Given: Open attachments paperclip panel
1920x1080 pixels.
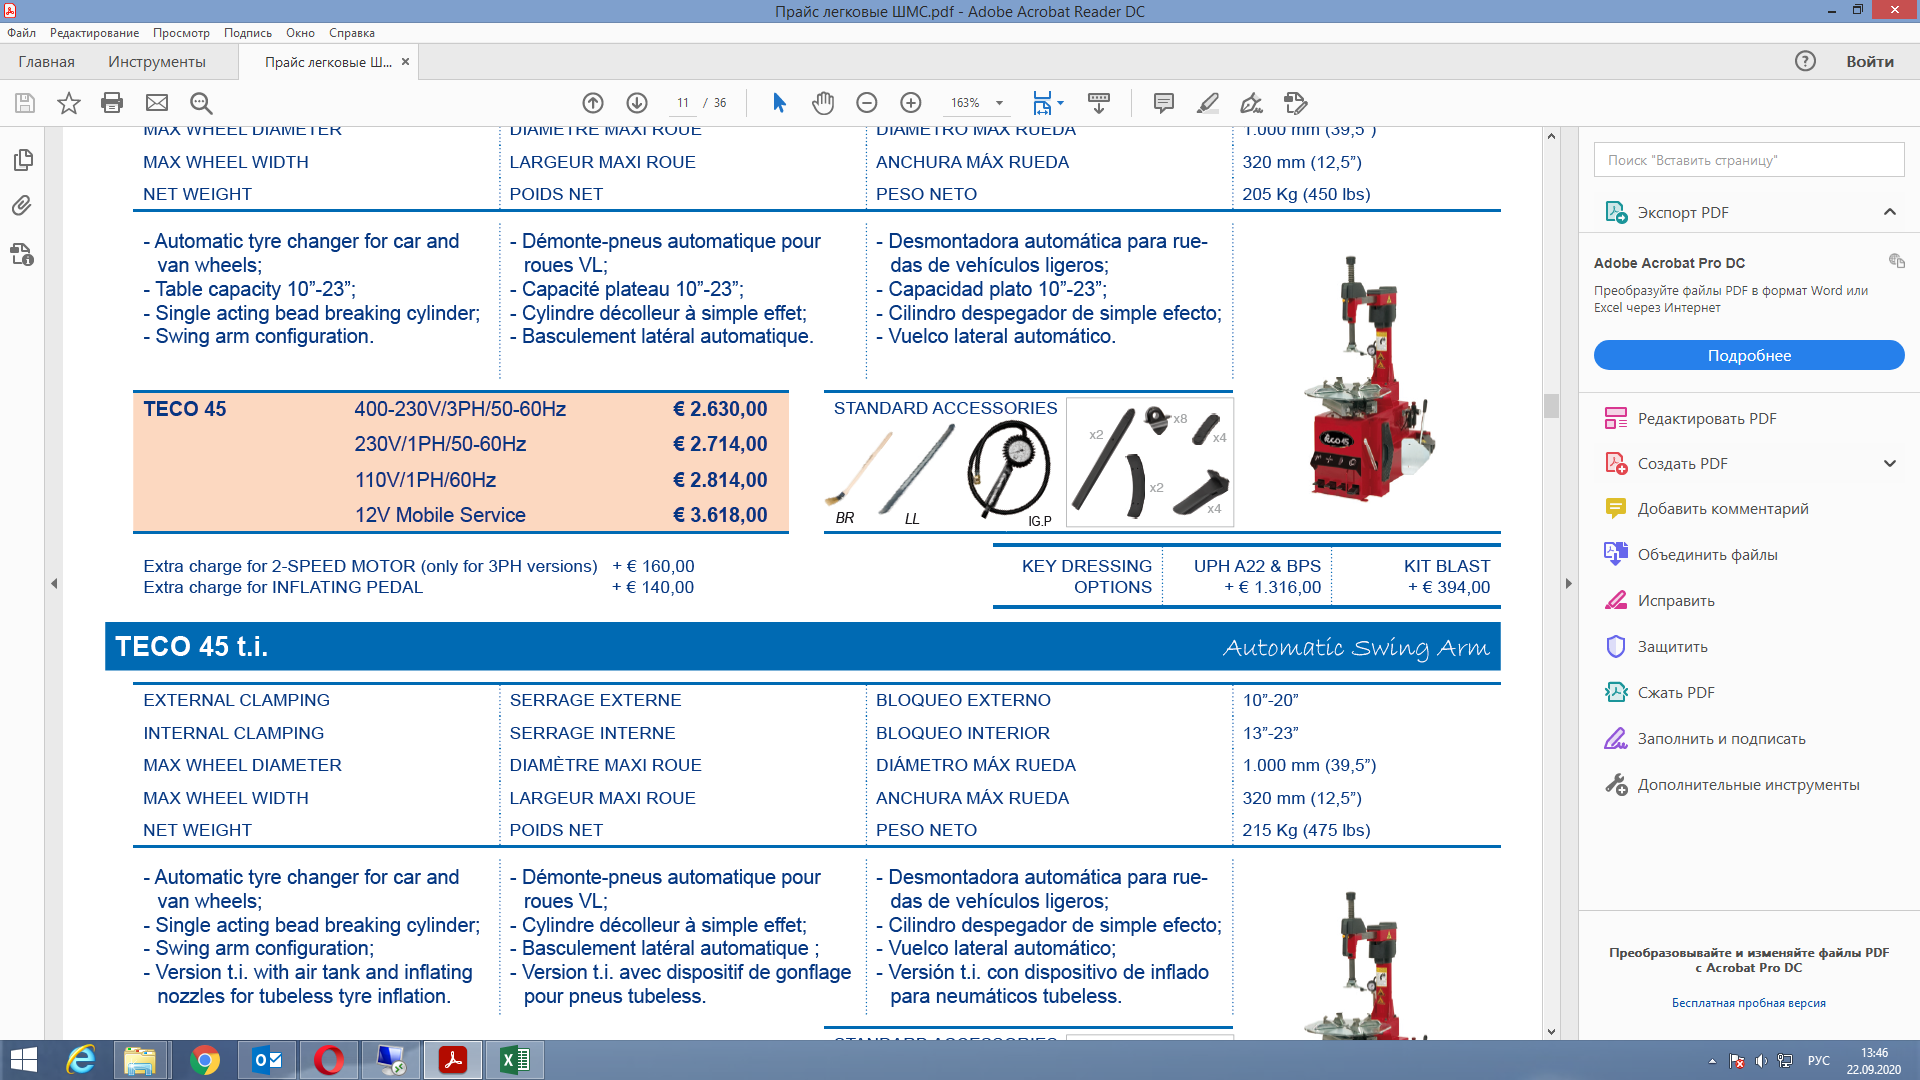Looking at the screenshot, I should [x=22, y=206].
